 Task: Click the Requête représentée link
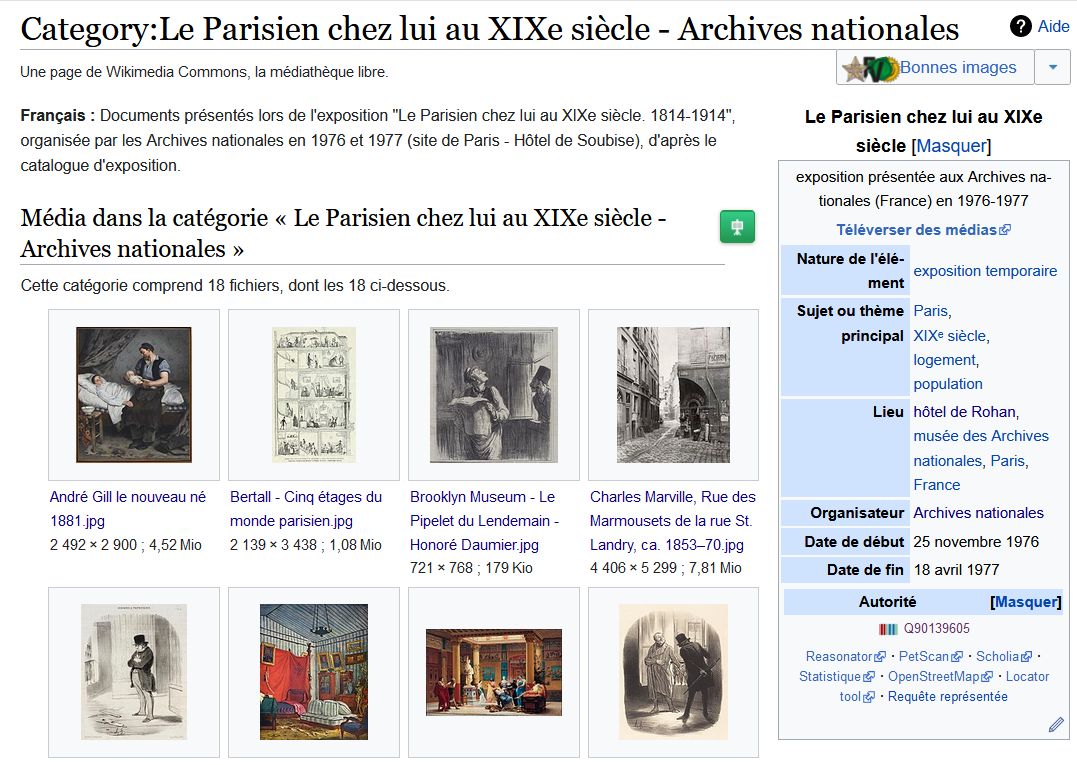(x=947, y=697)
